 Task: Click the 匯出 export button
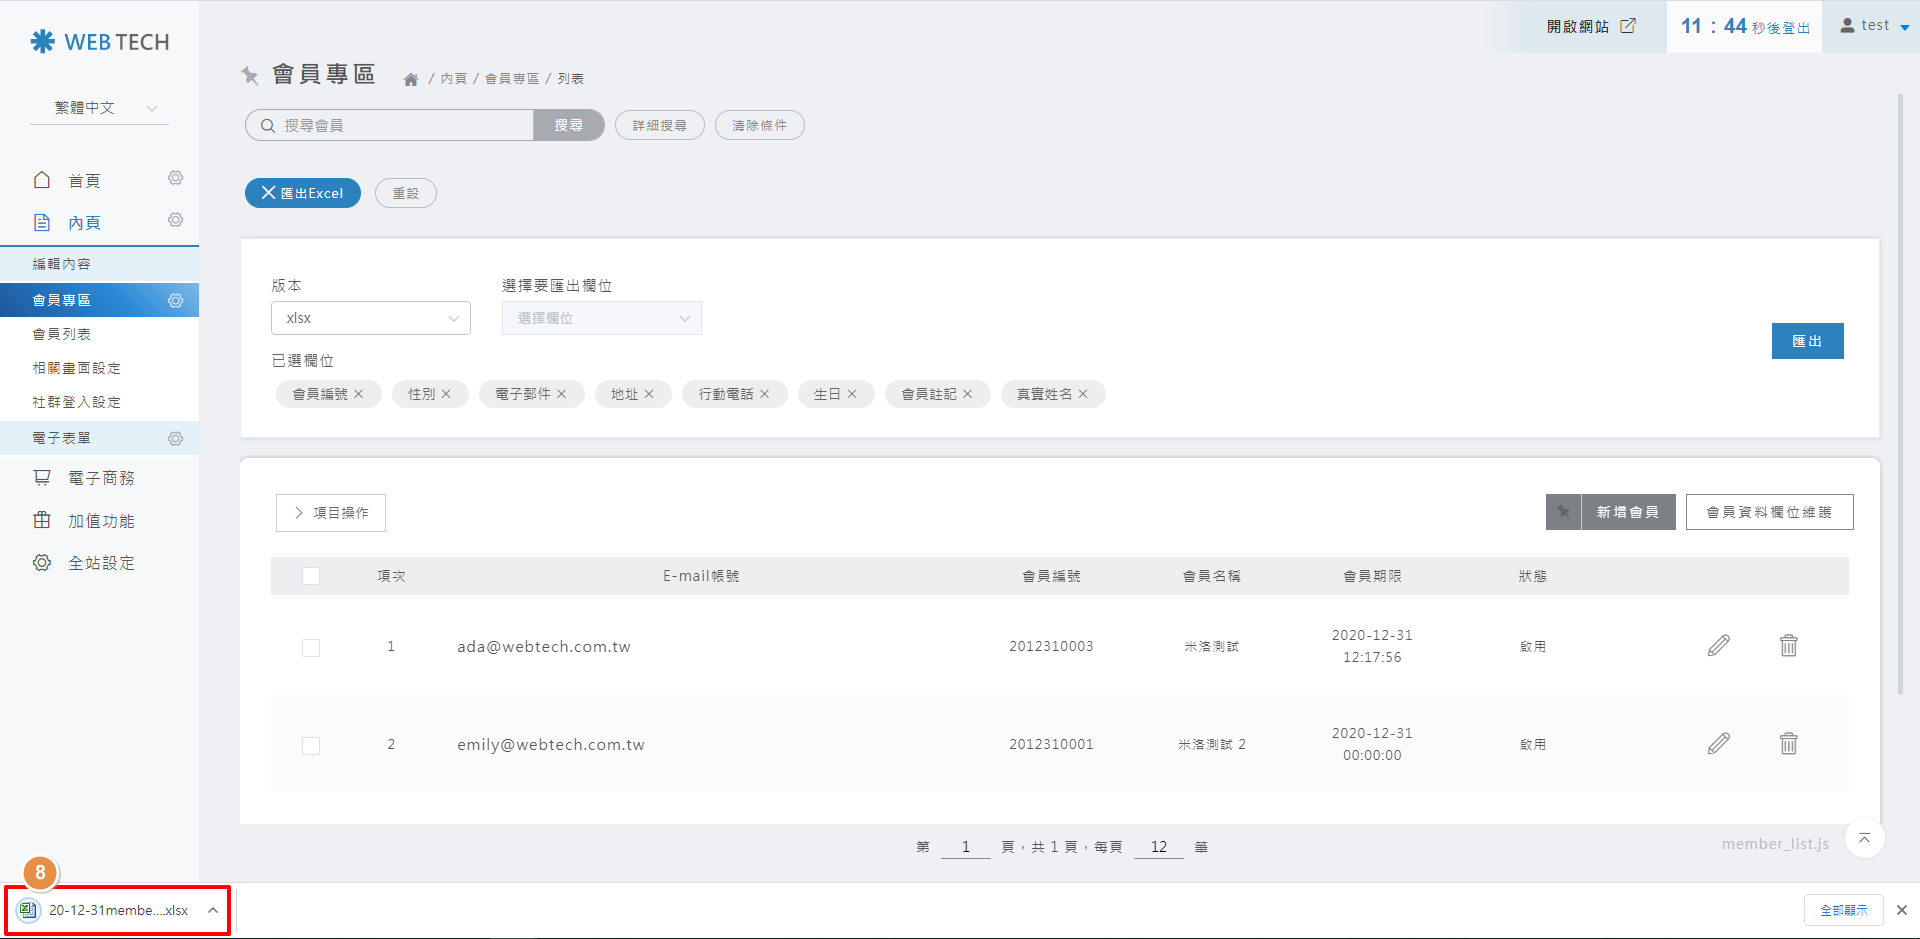pos(1807,341)
